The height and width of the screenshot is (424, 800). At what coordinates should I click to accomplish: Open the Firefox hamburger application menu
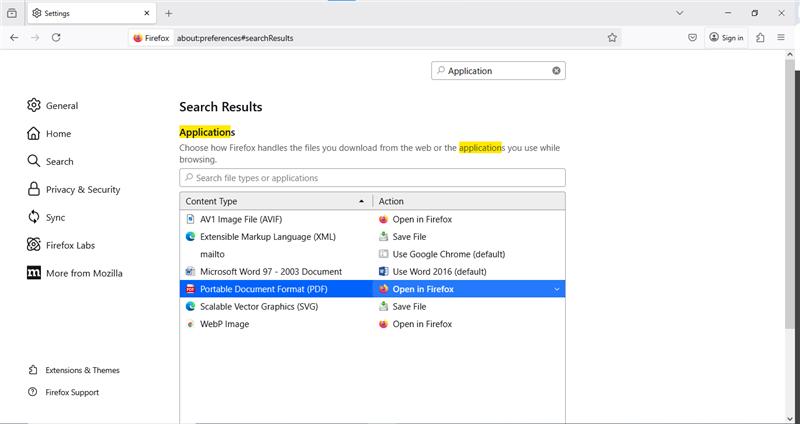pos(781,38)
